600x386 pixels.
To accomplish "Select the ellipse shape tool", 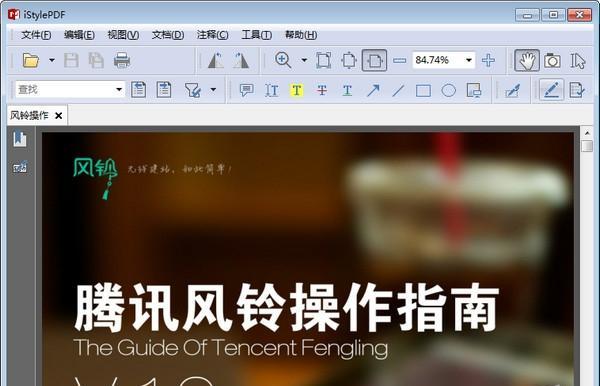I will pyautogui.click(x=448, y=91).
